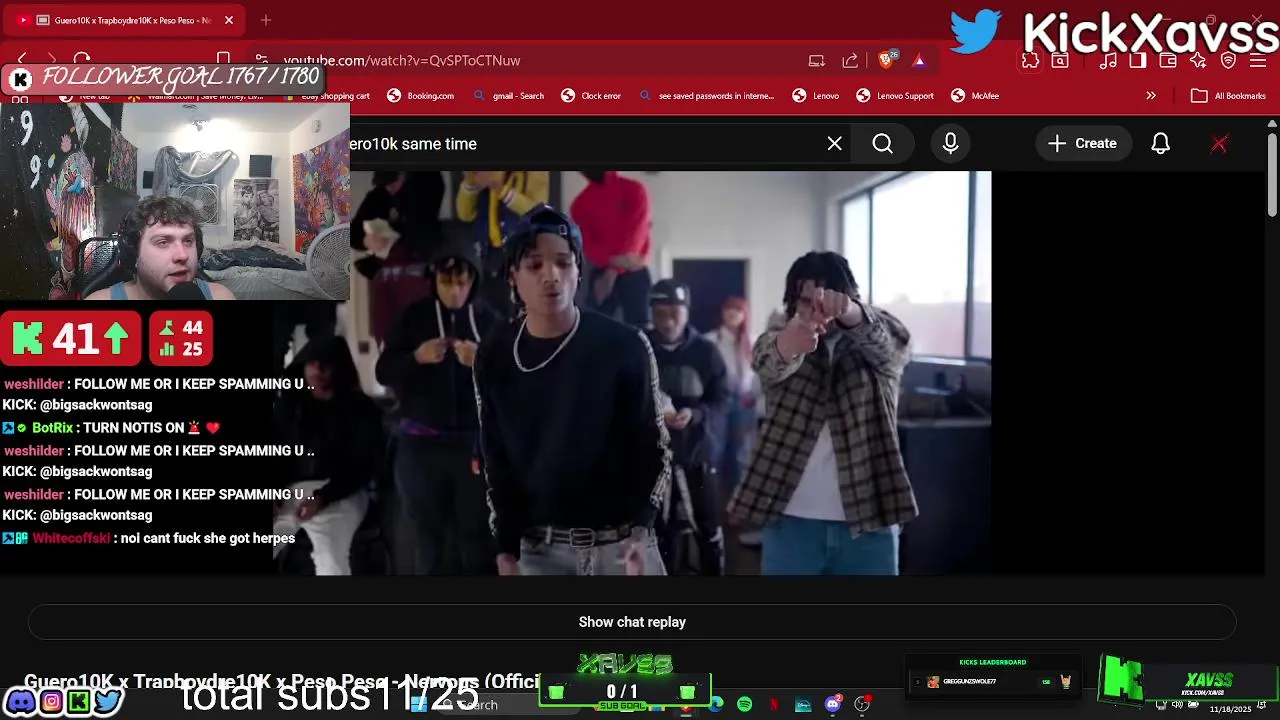Open the gmail - Search bookmark
This screenshot has width=1280, height=720.
508,96
